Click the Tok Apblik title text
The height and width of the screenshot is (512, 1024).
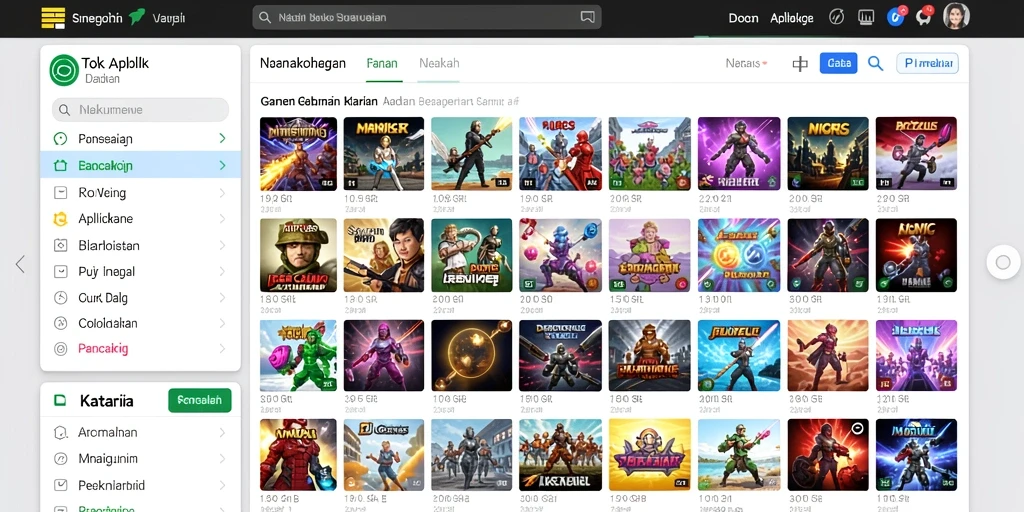click(115, 63)
